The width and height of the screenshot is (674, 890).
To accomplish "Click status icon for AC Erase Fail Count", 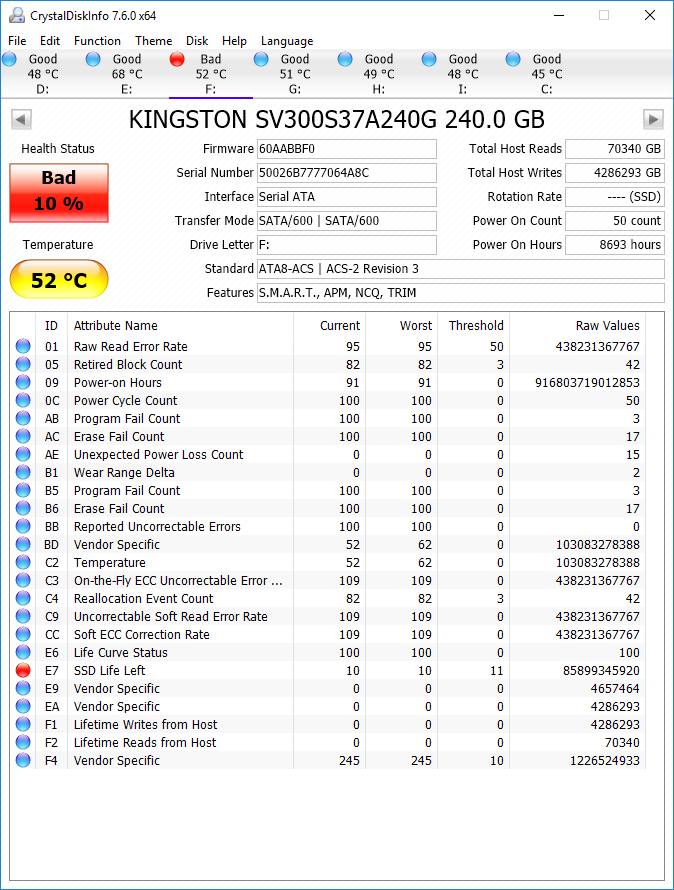I will pos(23,436).
